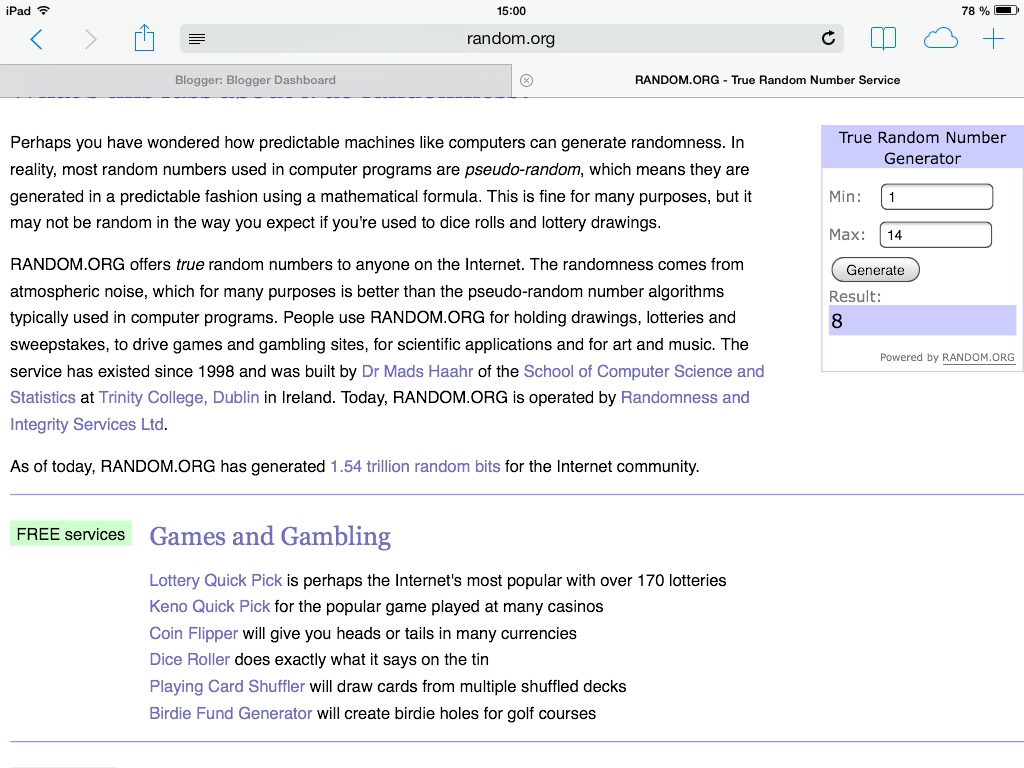Open 1.54 trillion random bits link
The width and height of the screenshot is (1024, 768).
[415, 466]
